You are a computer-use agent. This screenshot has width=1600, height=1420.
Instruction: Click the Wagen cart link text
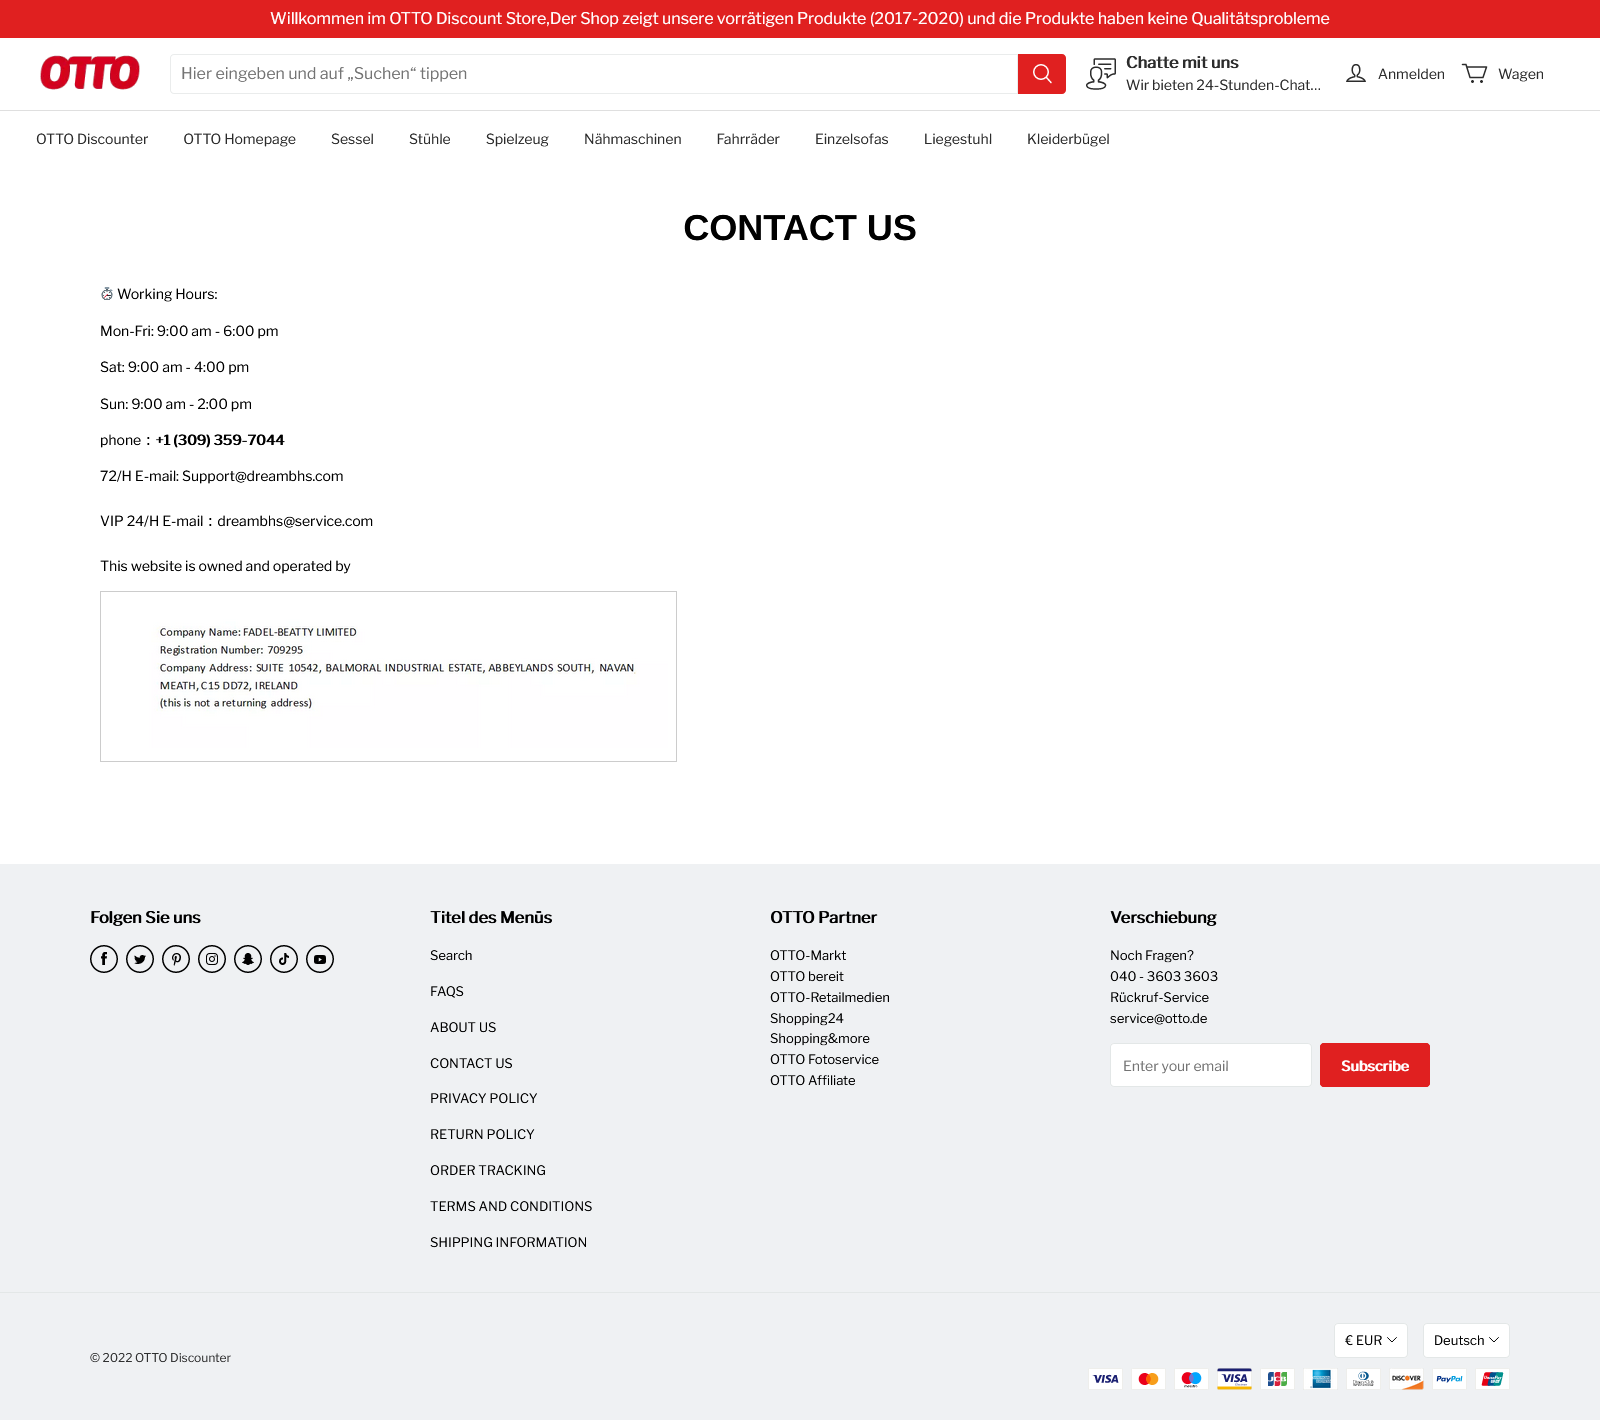point(1521,74)
